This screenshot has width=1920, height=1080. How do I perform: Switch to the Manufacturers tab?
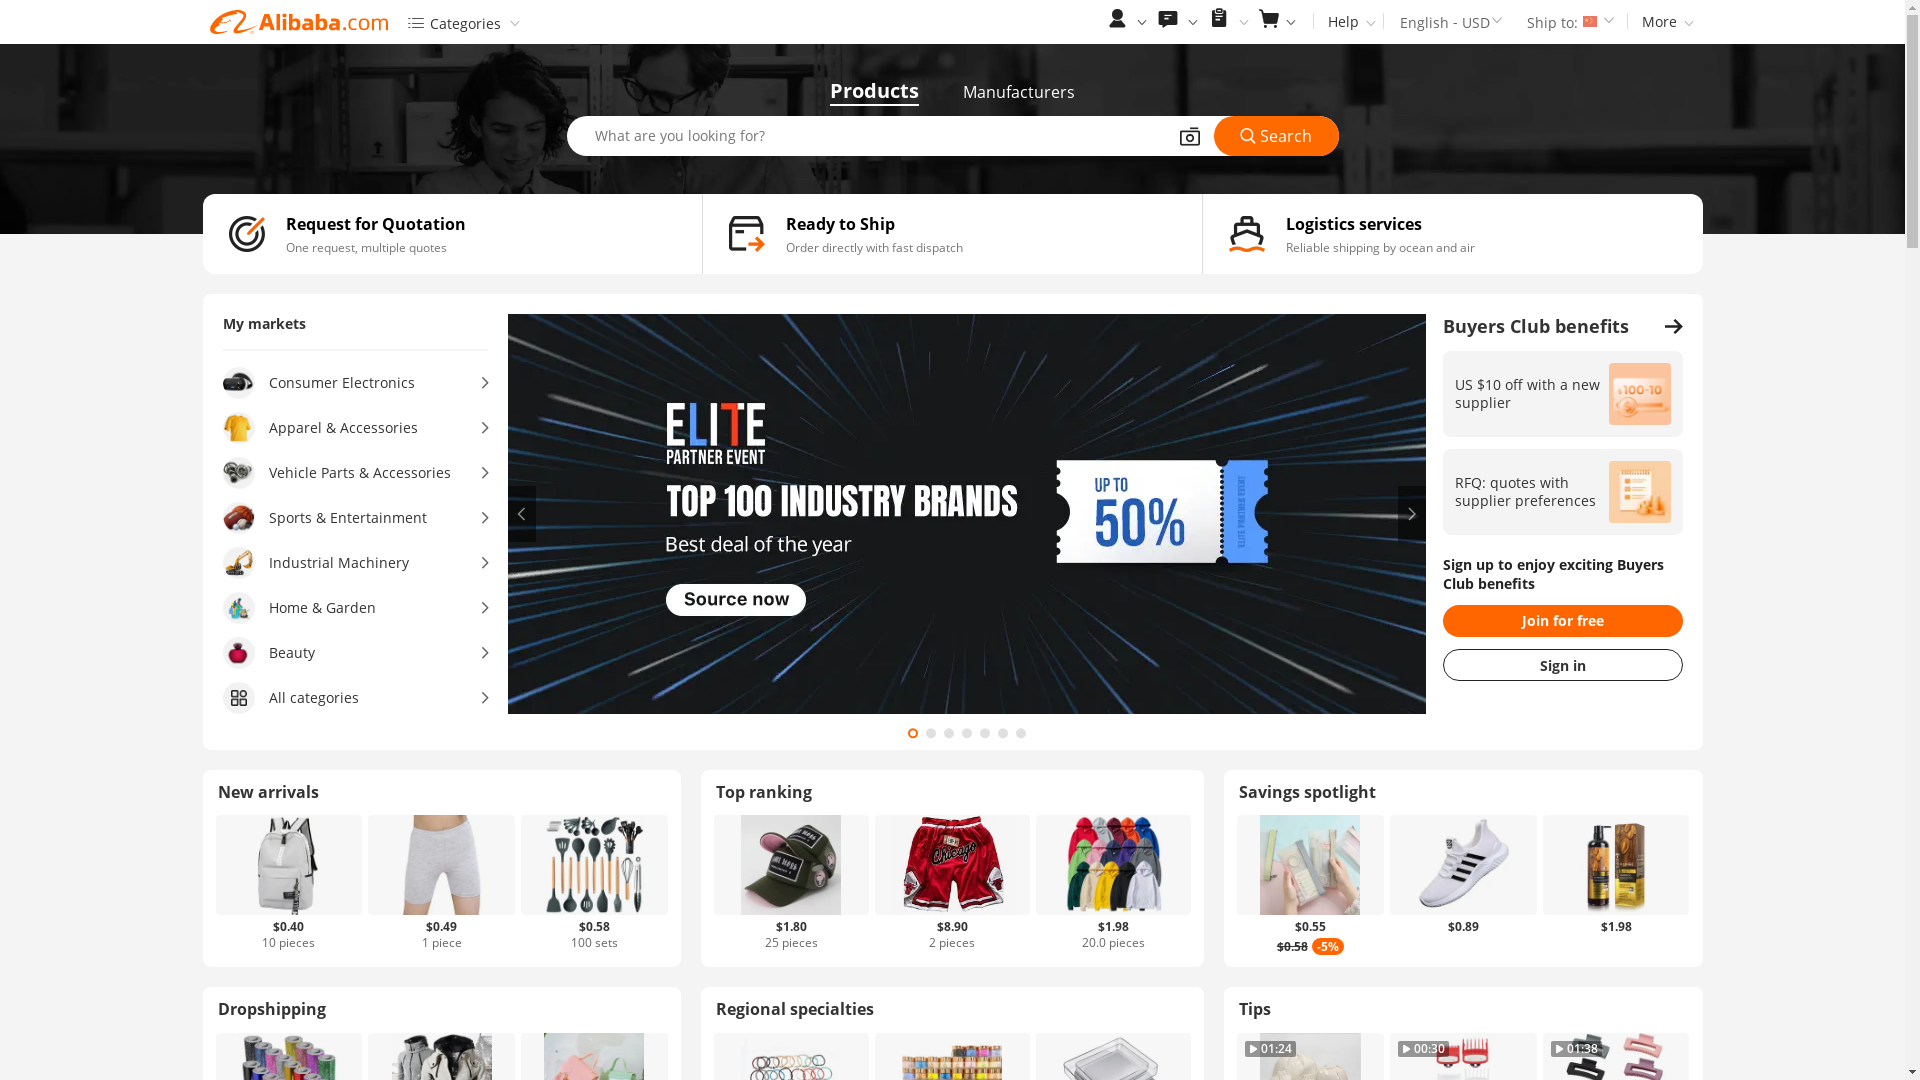1018,92
